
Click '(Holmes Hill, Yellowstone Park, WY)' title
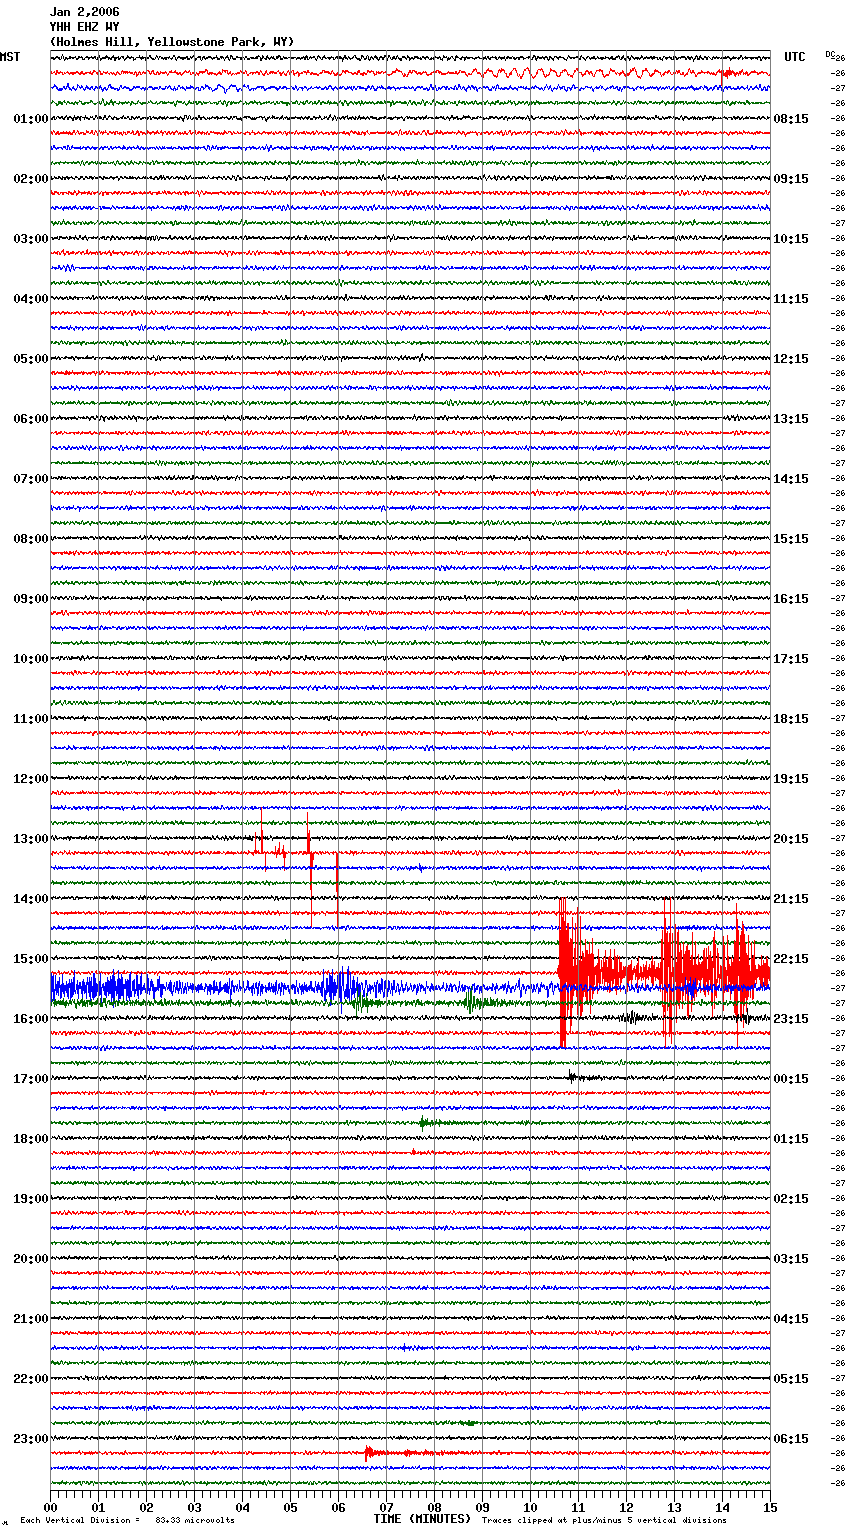(x=172, y=42)
